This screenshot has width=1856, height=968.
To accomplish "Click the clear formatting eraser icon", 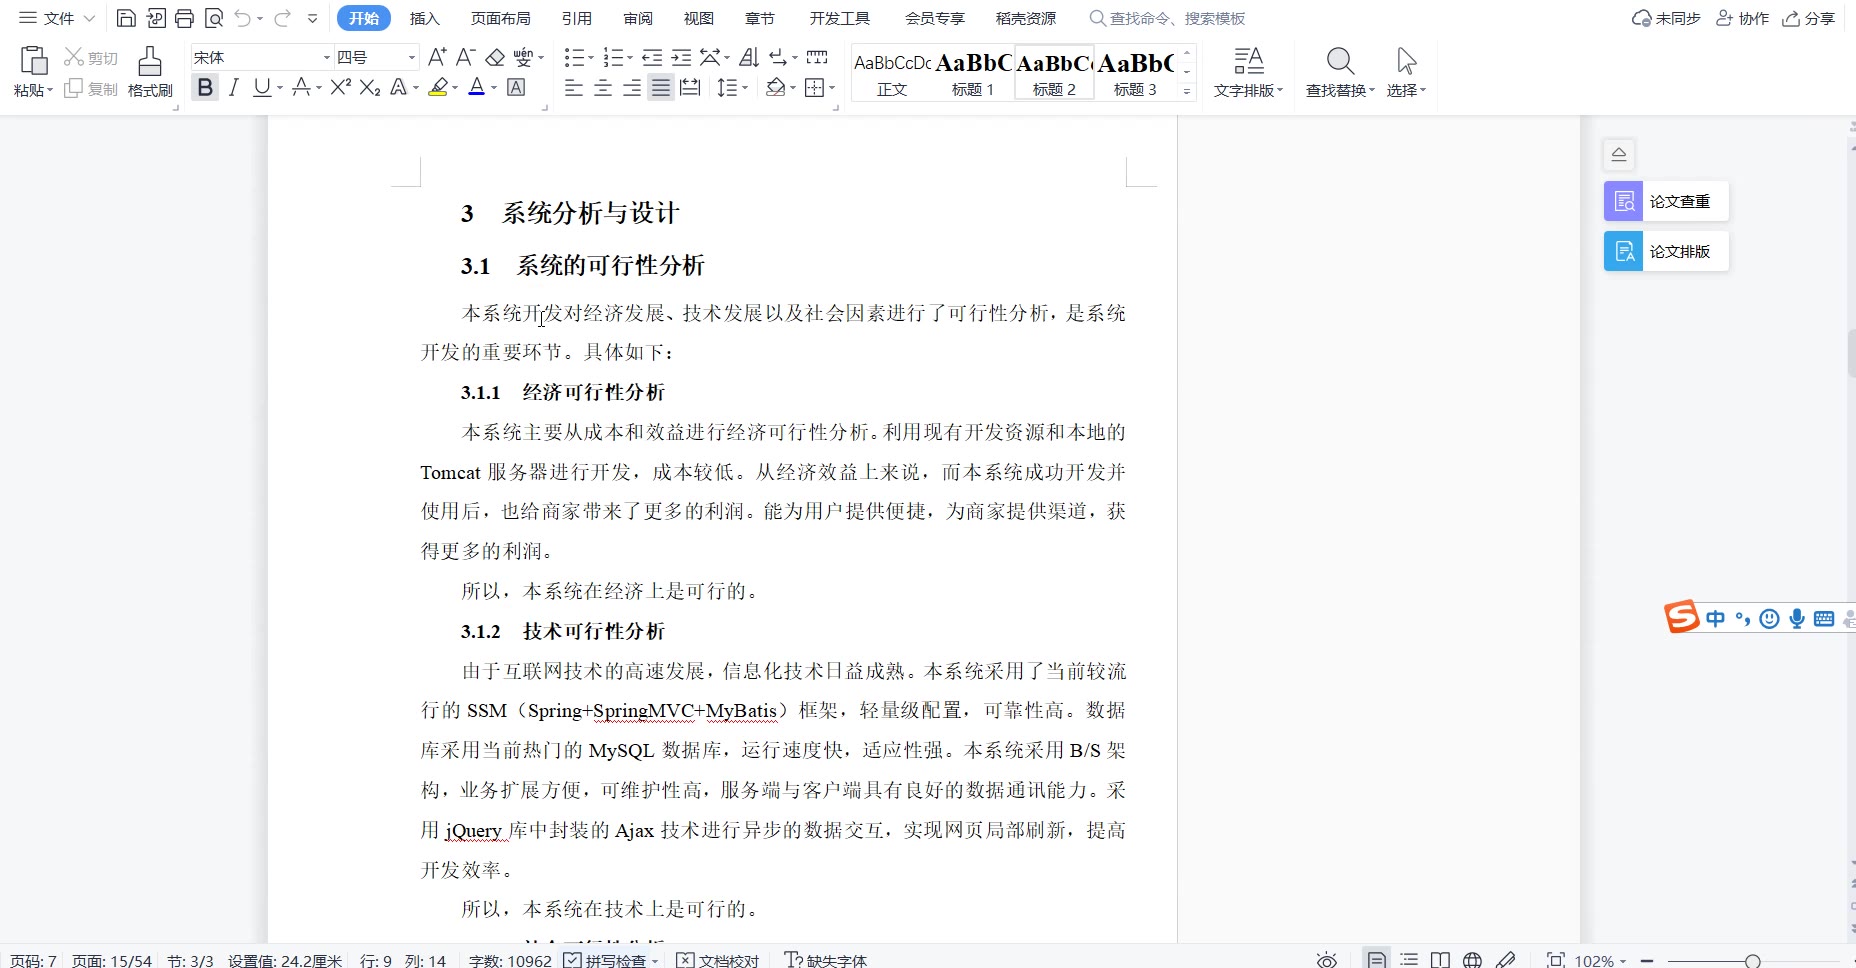I will [495, 57].
